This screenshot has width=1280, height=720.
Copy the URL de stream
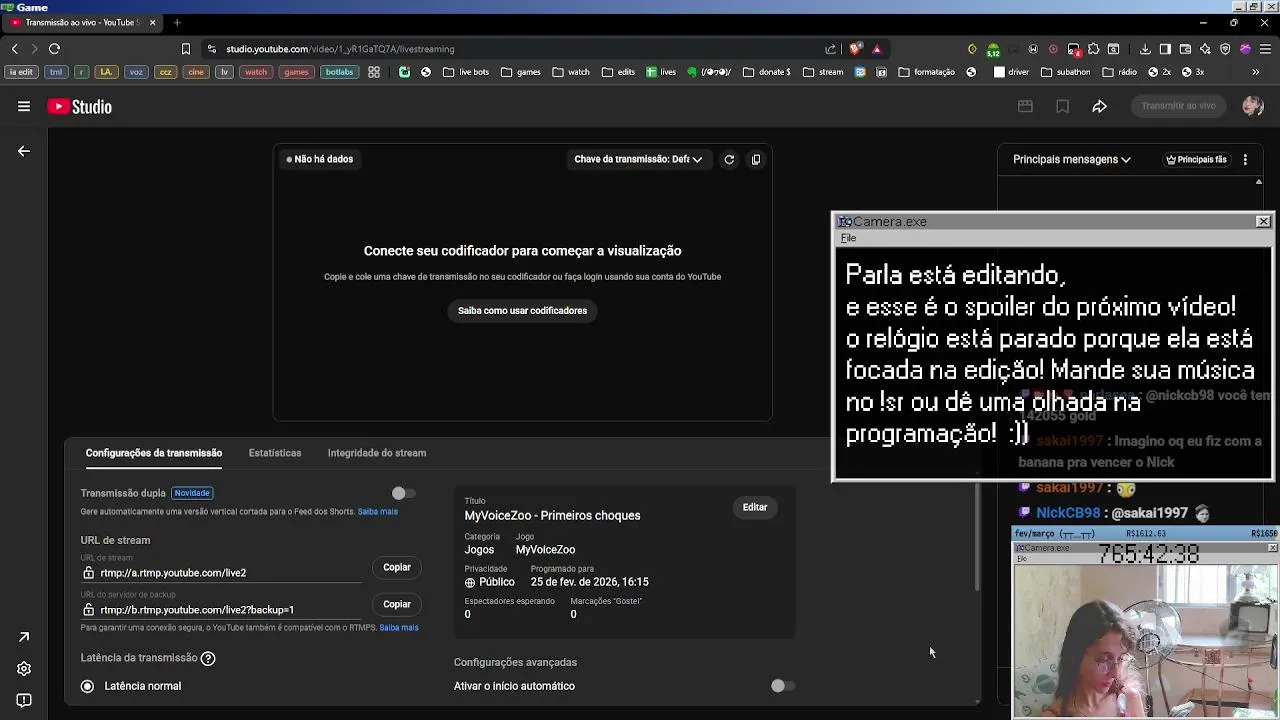tap(397, 567)
